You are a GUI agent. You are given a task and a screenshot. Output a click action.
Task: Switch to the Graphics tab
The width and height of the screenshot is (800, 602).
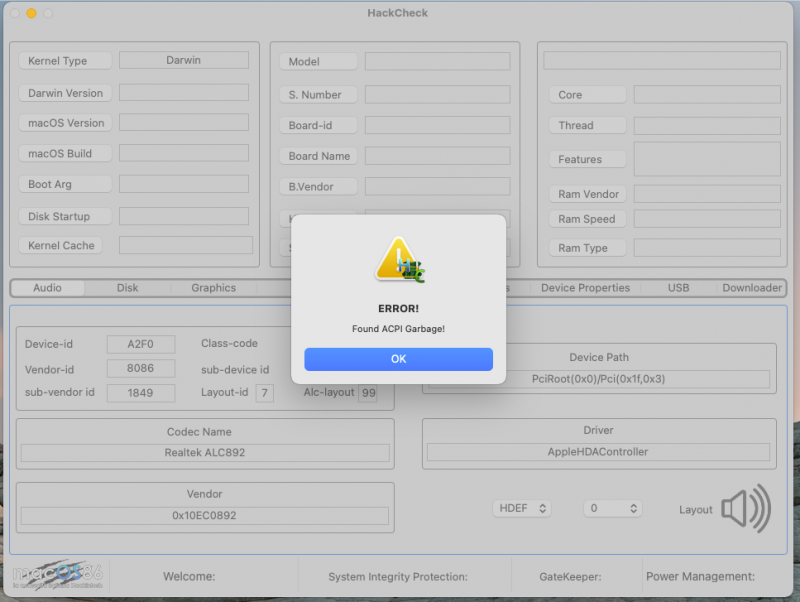click(213, 288)
